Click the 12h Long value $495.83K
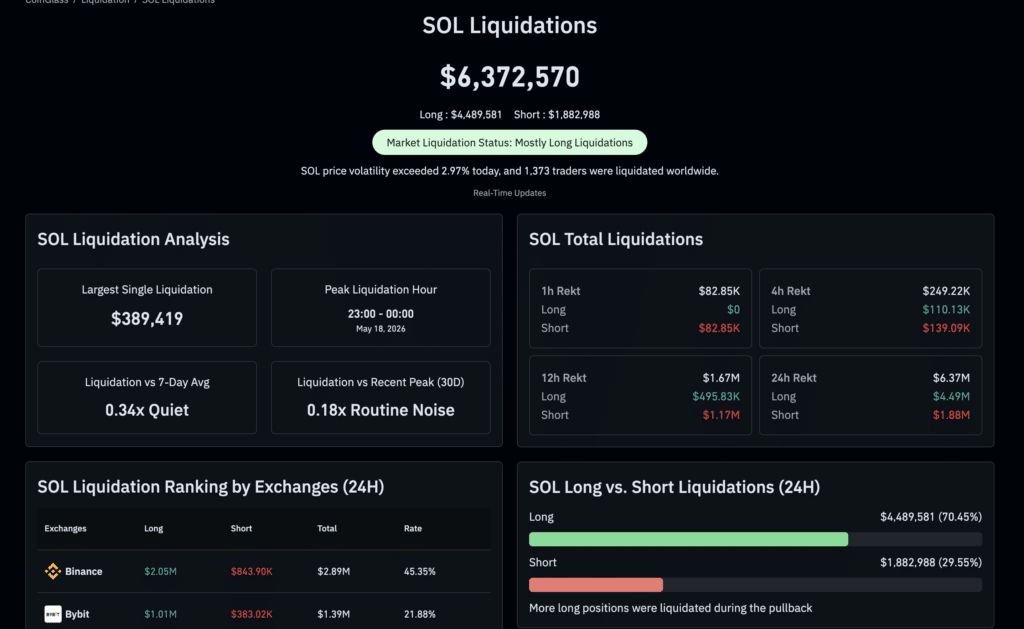 (716, 396)
